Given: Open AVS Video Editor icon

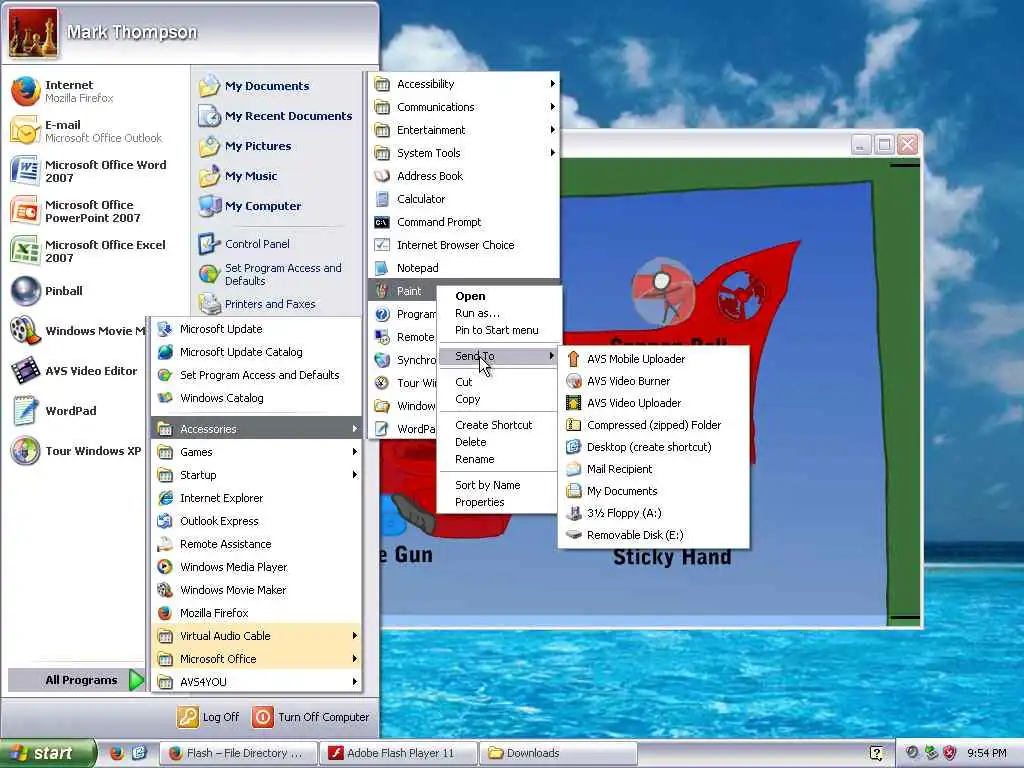Looking at the screenshot, I should [x=26, y=371].
